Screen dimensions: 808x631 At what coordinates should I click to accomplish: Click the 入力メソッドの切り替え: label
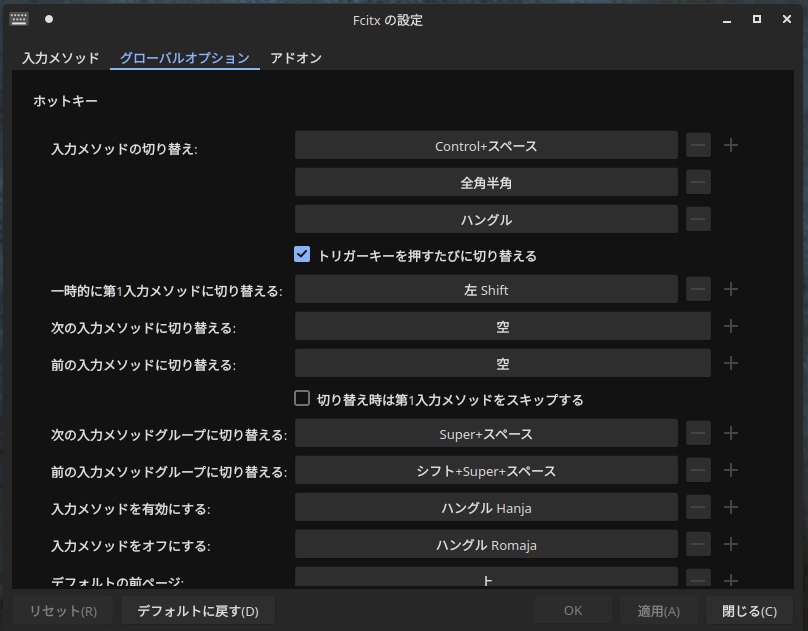click(x=124, y=149)
